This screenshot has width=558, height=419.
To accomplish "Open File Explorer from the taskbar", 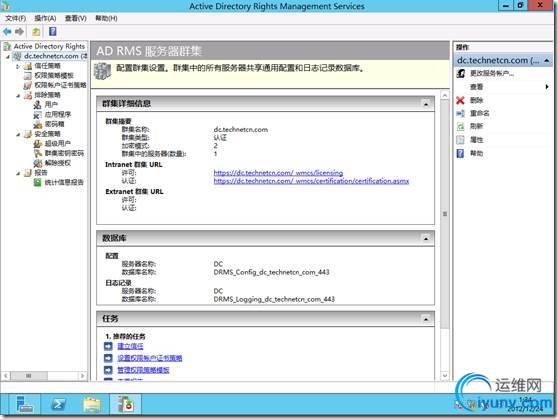I will pos(92,404).
